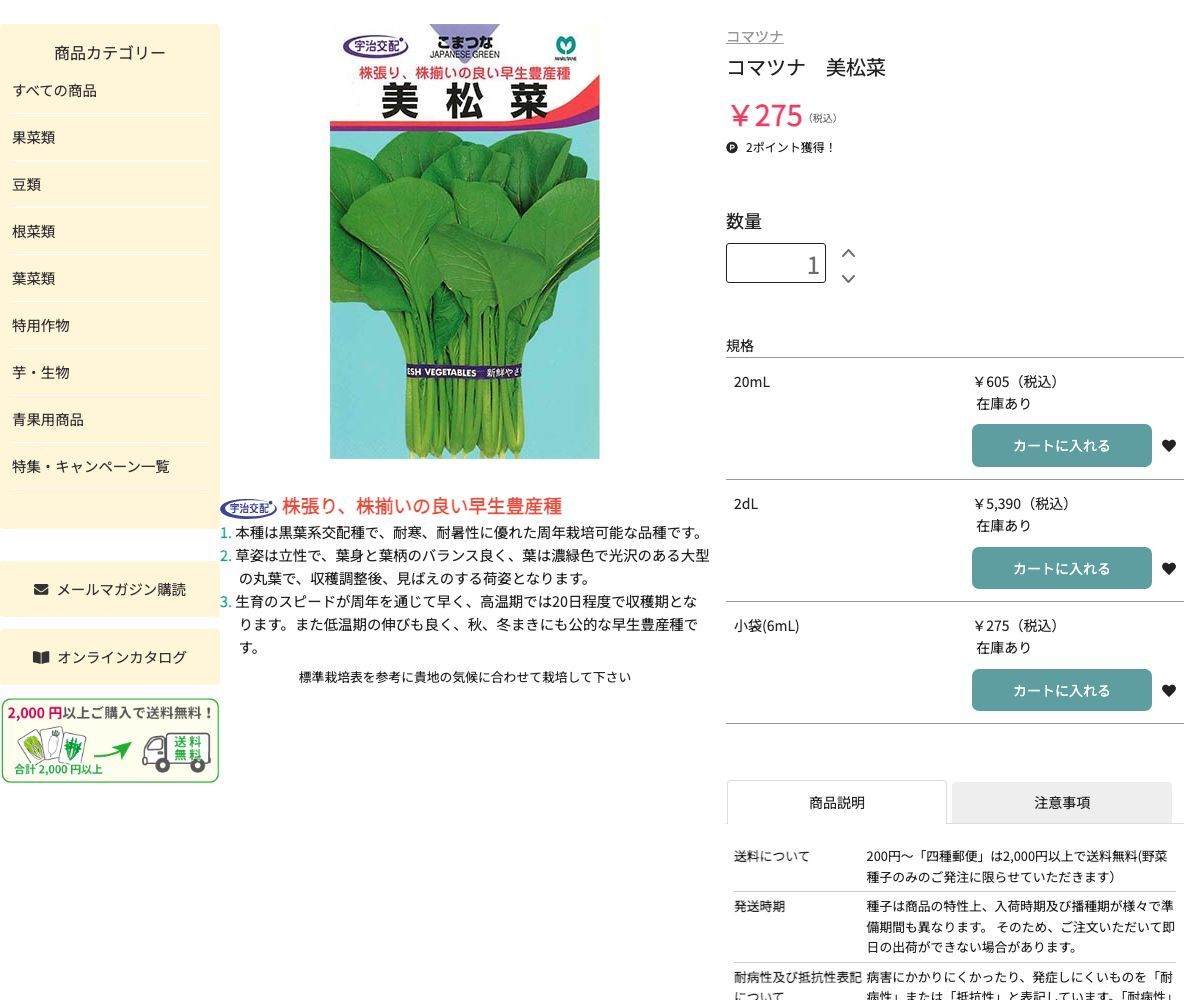Go to 果菜類 category

coord(34,137)
